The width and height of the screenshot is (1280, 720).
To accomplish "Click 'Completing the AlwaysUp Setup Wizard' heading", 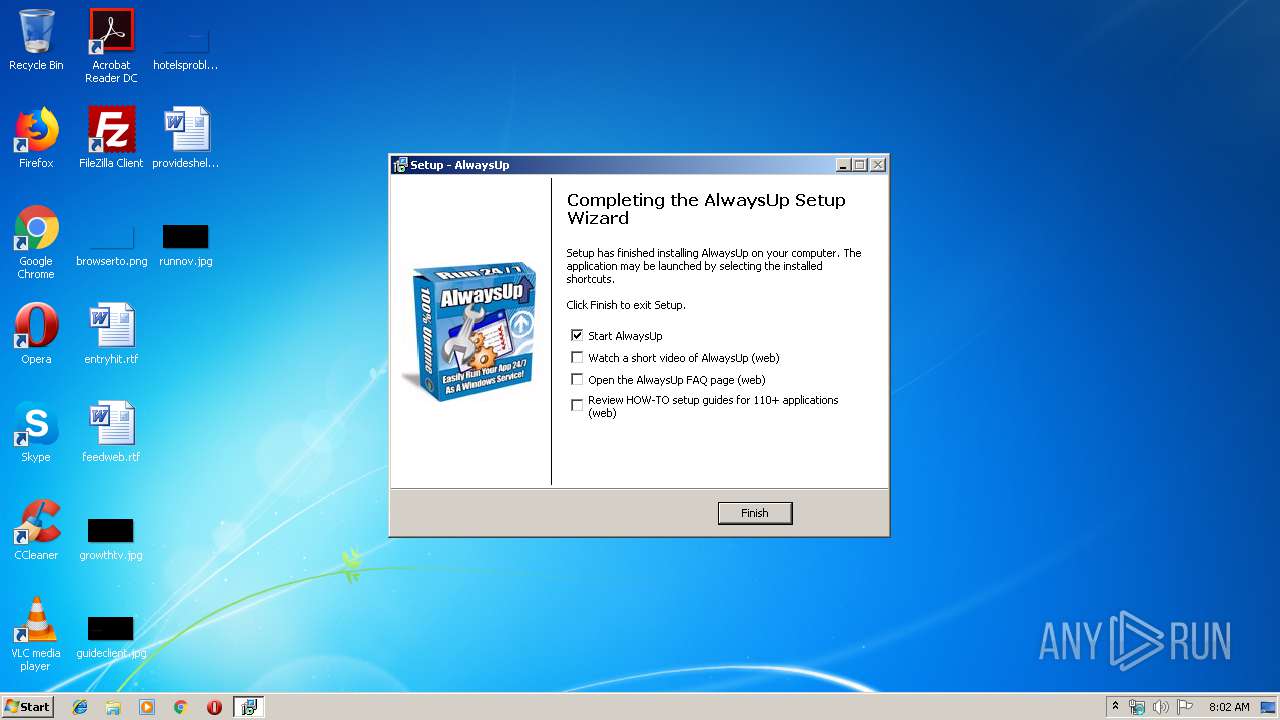I will pos(706,209).
